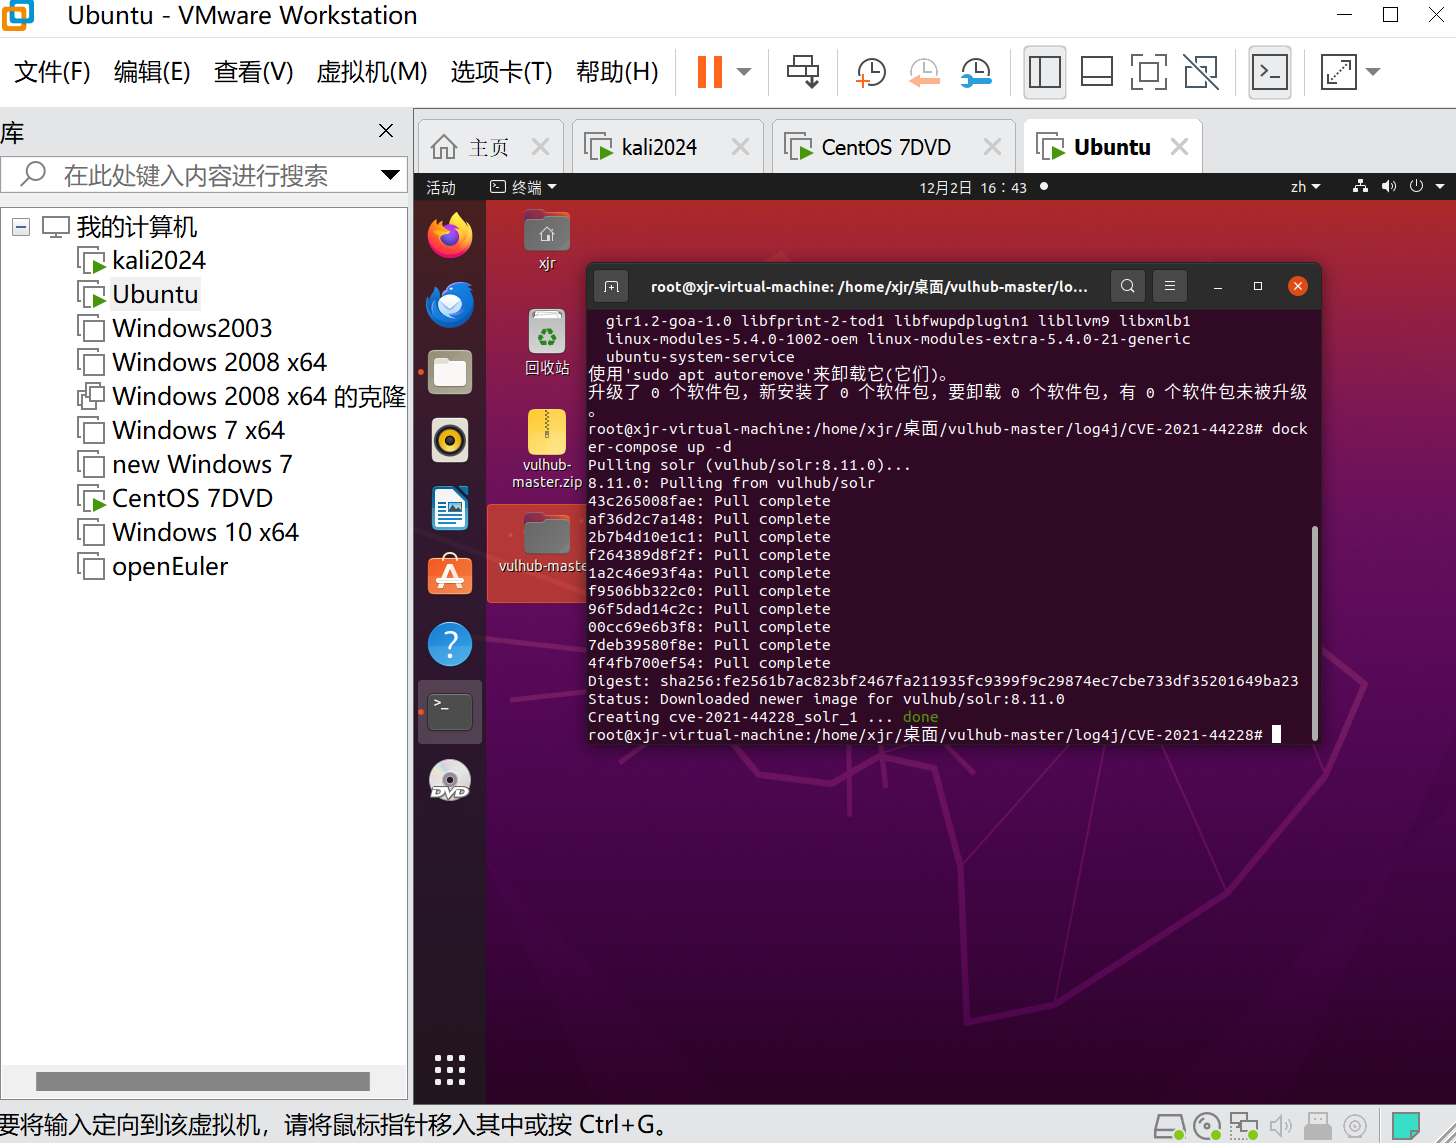
Task: Click the send Ctrl+Alt+Del toolbar icon
Action: pos(803,71)
